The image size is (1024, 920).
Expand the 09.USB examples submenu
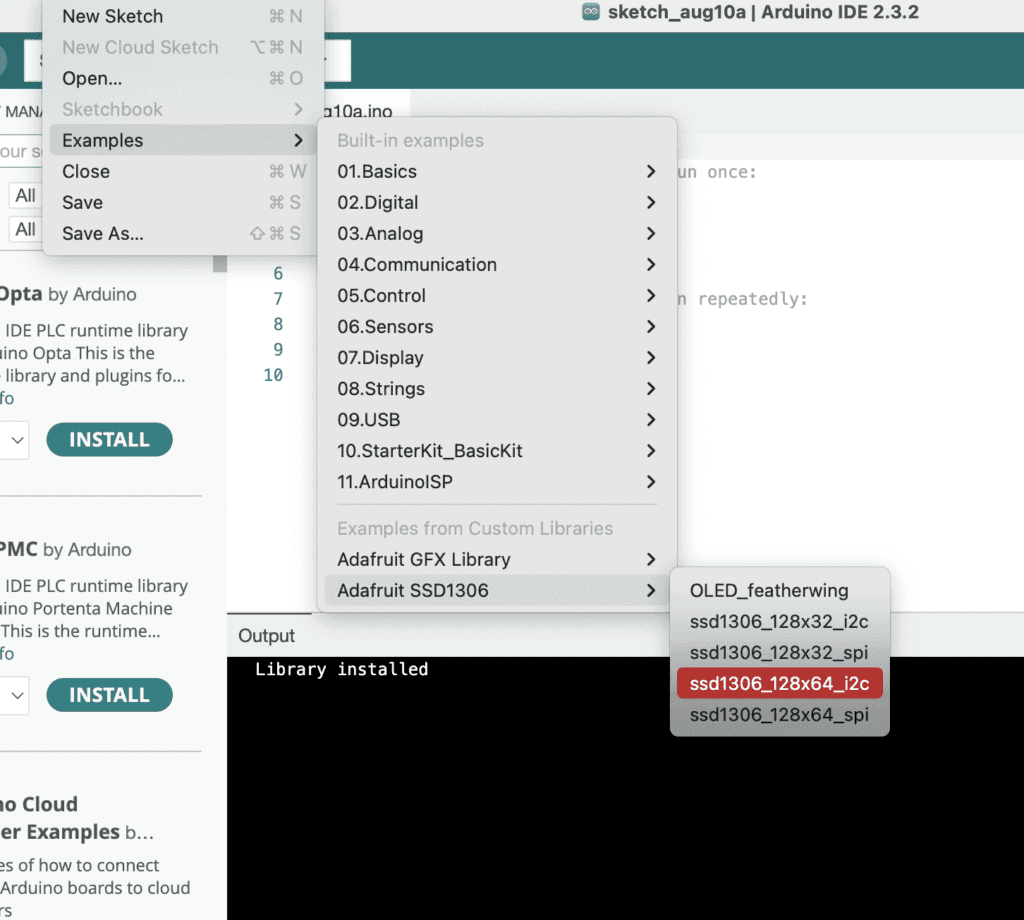[497, 420]
